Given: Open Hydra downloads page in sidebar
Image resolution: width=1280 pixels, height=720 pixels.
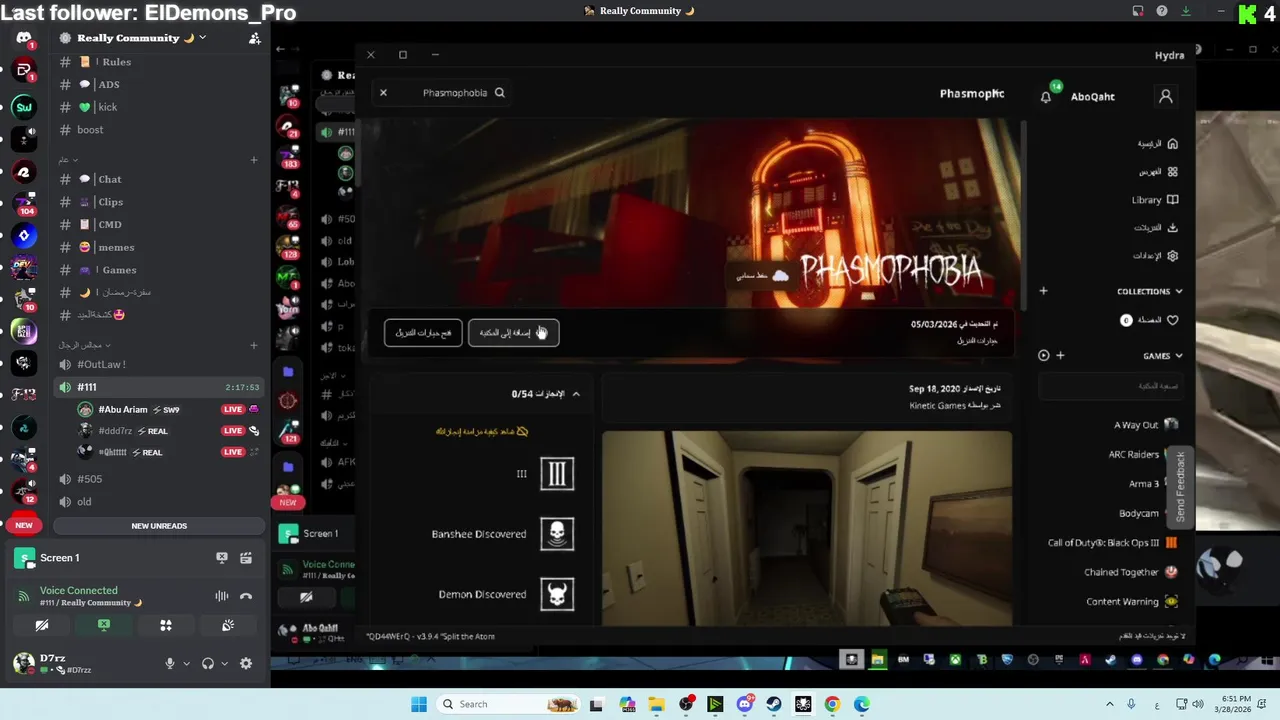Looking at the screenshot, I should [1156, 228].
